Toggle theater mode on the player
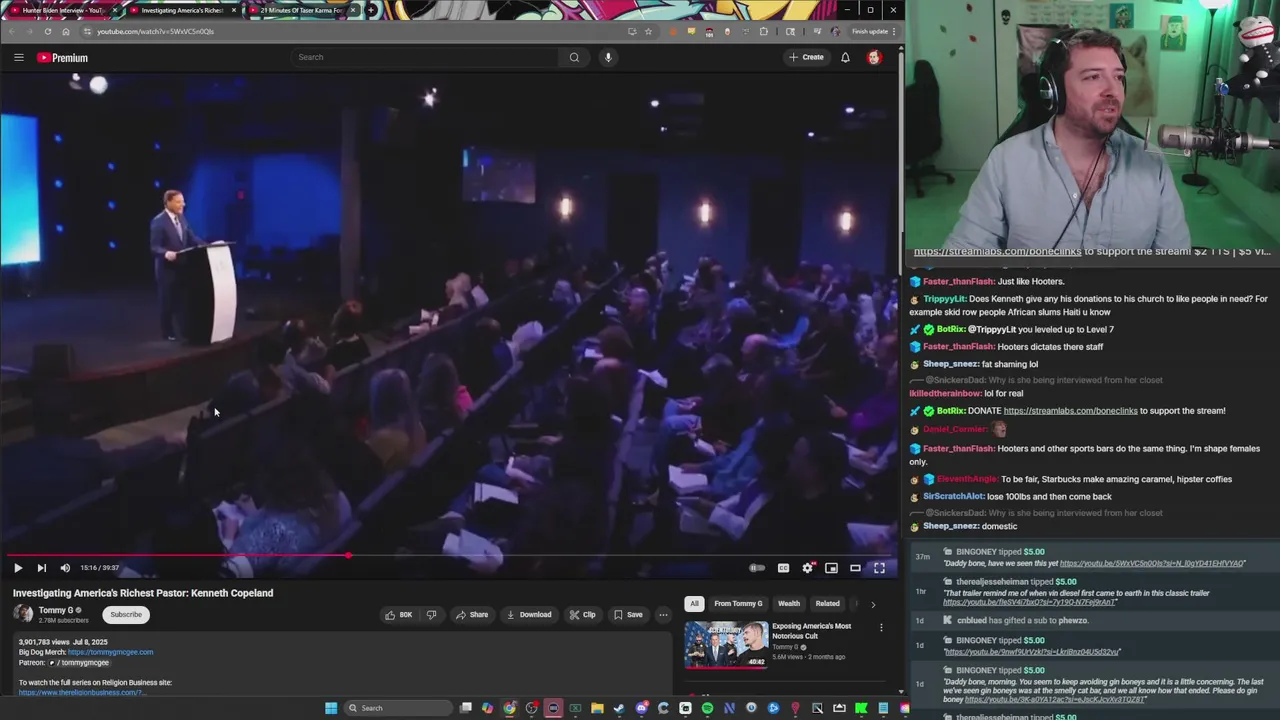 (x=855, y=568)
